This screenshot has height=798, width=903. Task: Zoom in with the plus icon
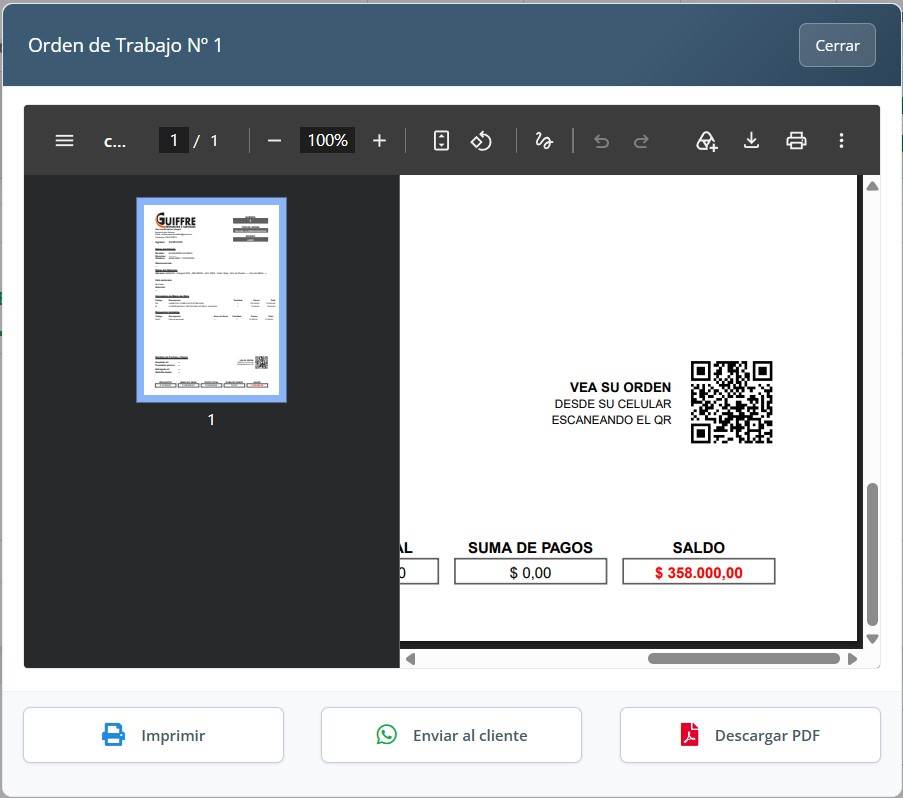click(x=379, y=140)
